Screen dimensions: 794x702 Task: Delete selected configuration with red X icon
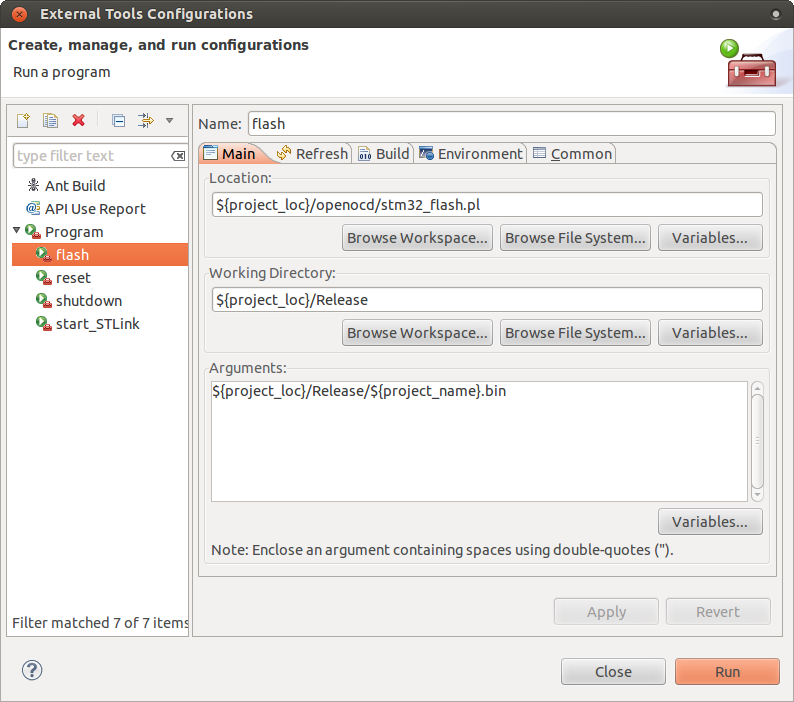pos(78,121)
